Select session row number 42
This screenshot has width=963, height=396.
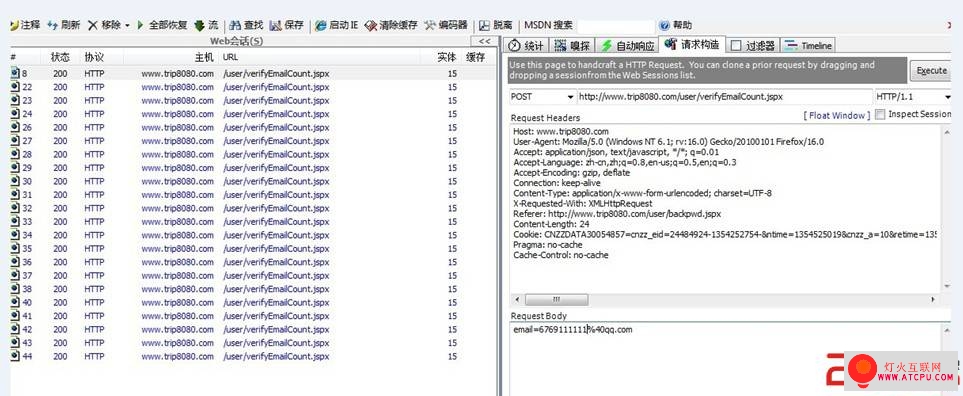point(252,330)
